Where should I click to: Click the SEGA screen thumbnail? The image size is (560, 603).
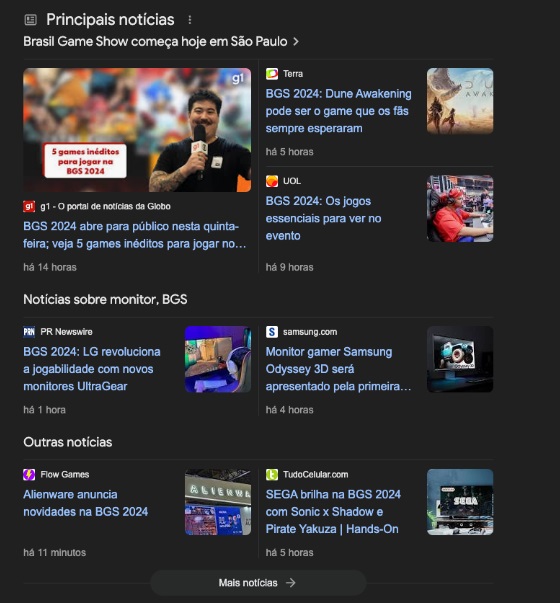click(x=460, y=502)
